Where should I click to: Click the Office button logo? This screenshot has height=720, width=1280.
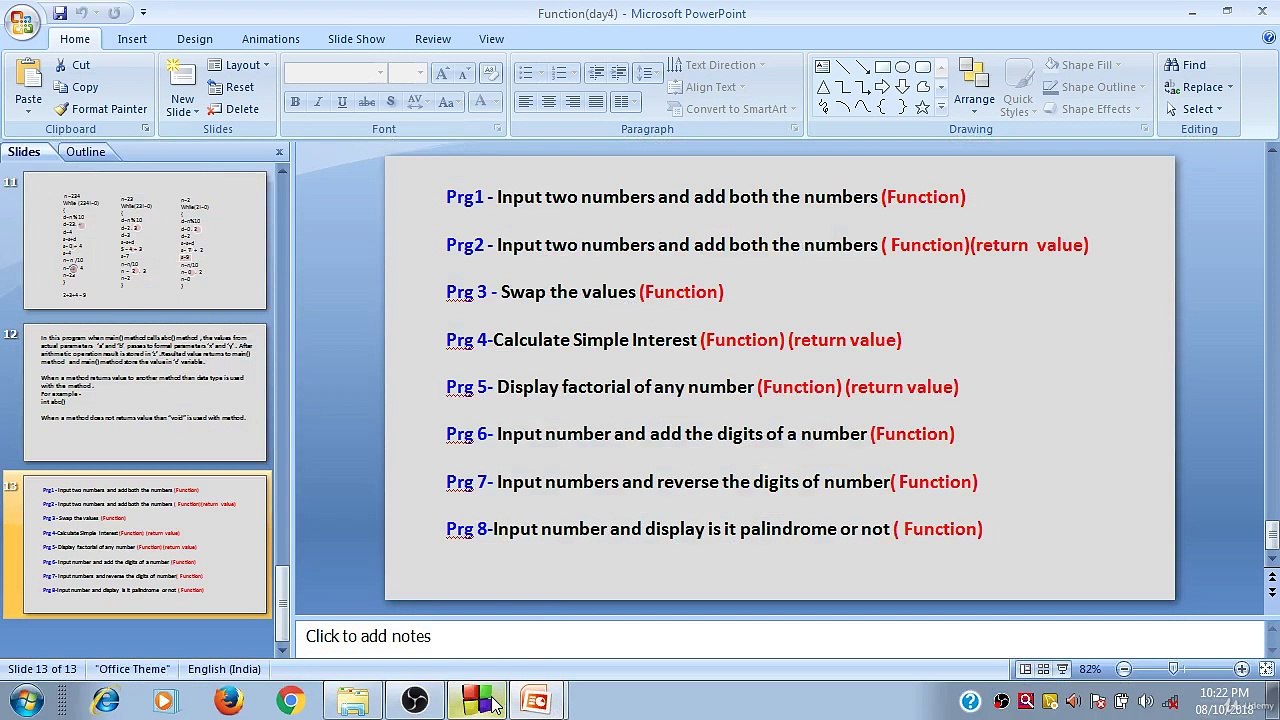(x=21, y=20)
